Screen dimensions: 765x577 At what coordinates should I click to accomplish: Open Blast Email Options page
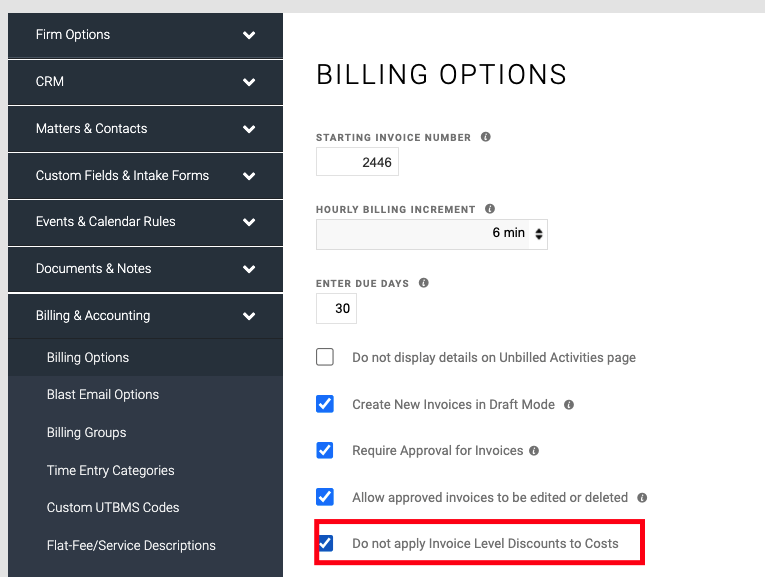point(103,395)
